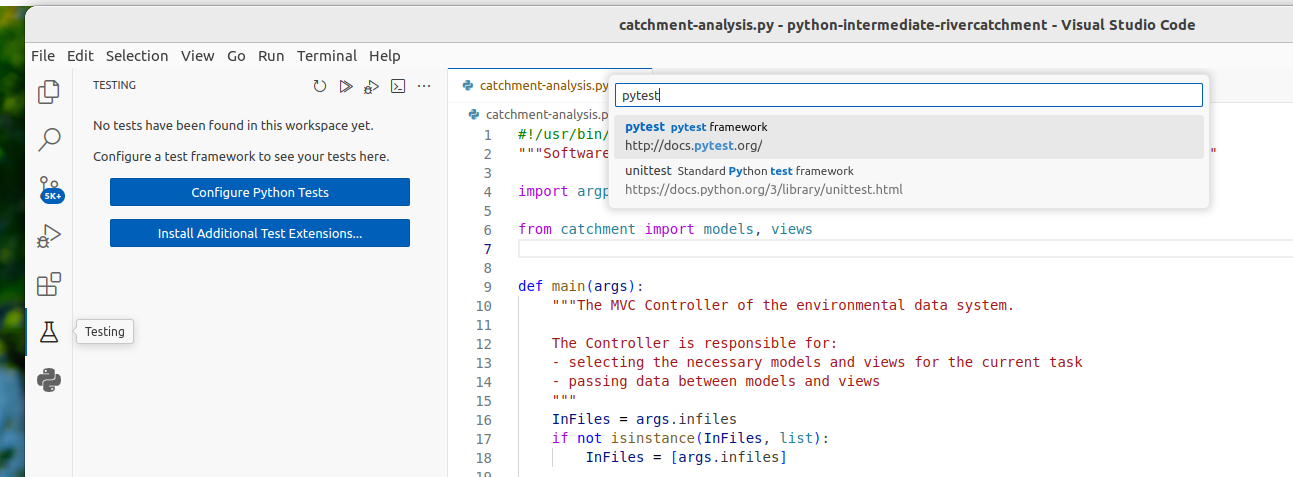1293x477 pixels.
Task: Click Show Test Output terminal icon
Action: (398, 86)
